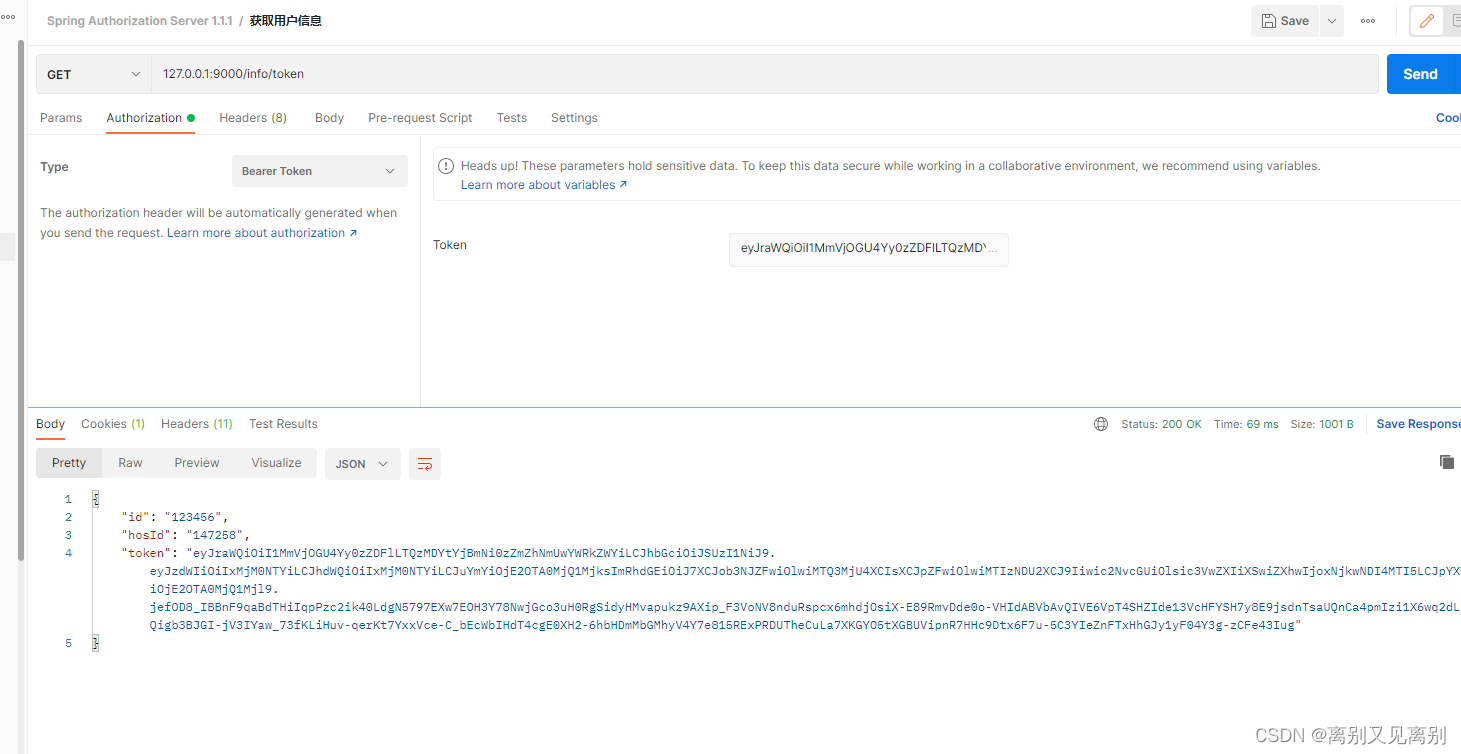Click the request URL input field
This screenshot has height=754, width=1461.
point(765,74)
